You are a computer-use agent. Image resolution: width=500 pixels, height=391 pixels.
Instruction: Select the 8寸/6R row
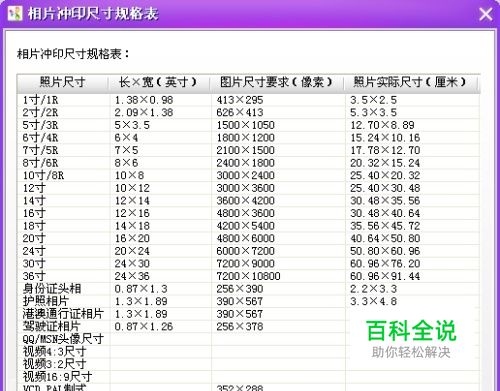[248, 163]
